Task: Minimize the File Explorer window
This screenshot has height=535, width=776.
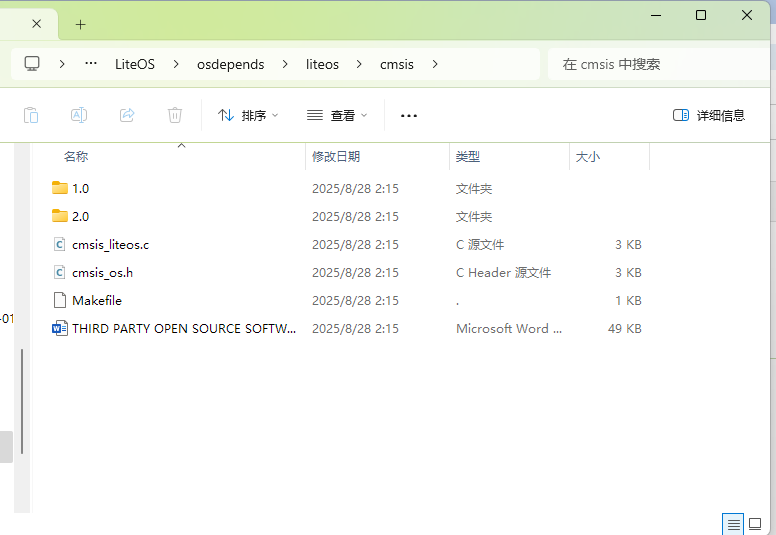Action: [656, 15]
